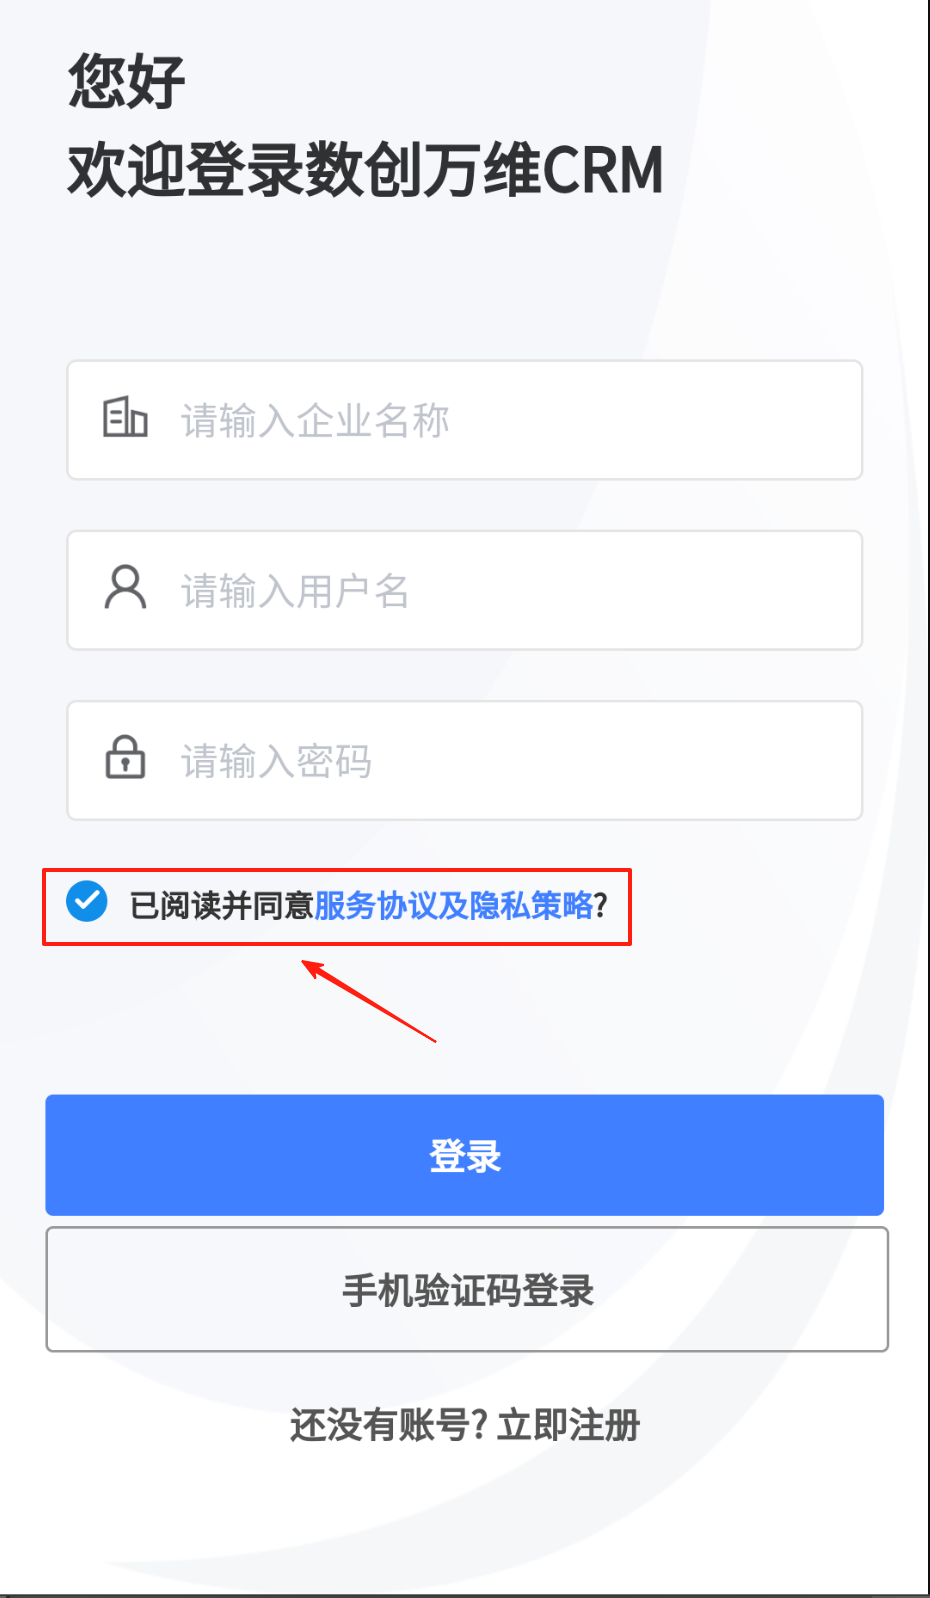
Task: Open the 服务协议及隐私策略 link
Action: coord(454,906)
